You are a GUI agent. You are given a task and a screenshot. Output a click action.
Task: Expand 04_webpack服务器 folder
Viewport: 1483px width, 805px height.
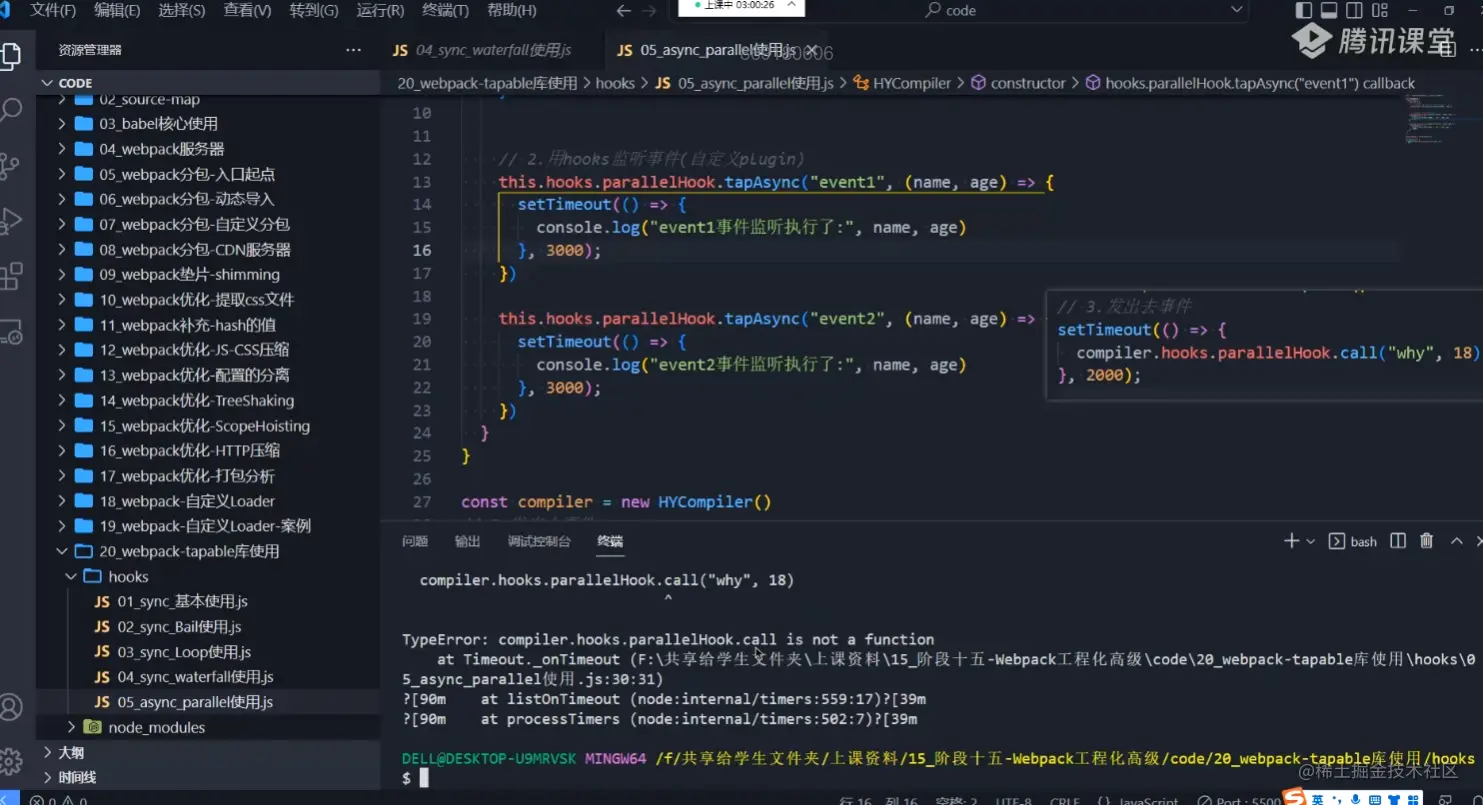[x=208, y=149]
